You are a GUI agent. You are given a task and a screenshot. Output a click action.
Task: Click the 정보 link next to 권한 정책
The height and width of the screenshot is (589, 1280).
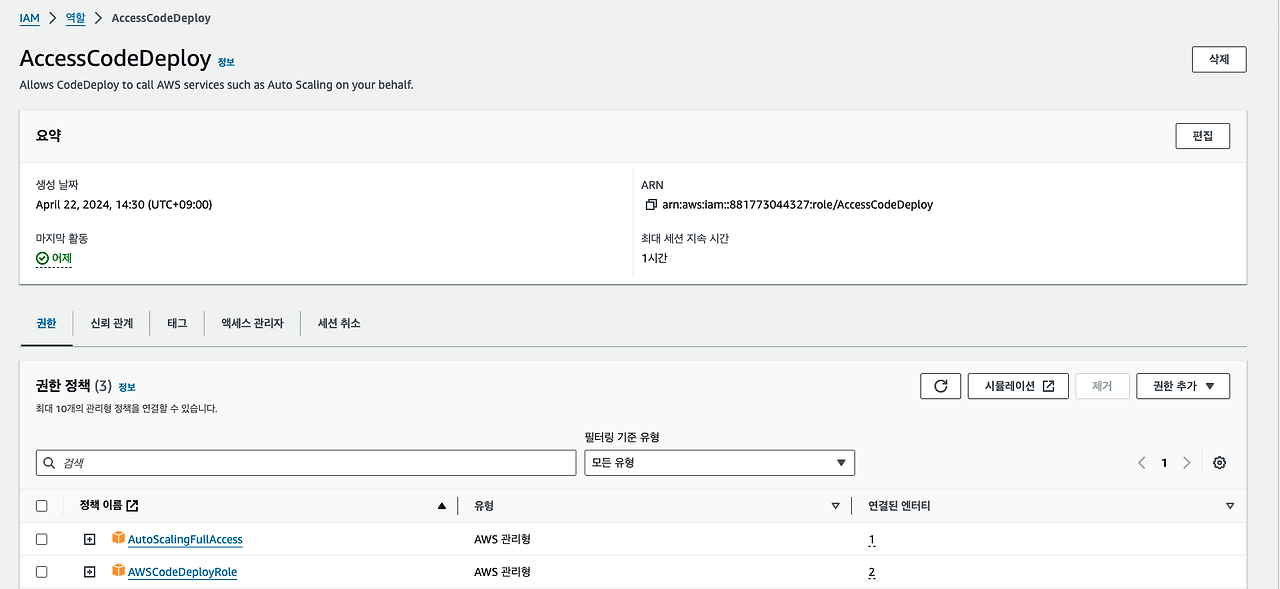127,387
